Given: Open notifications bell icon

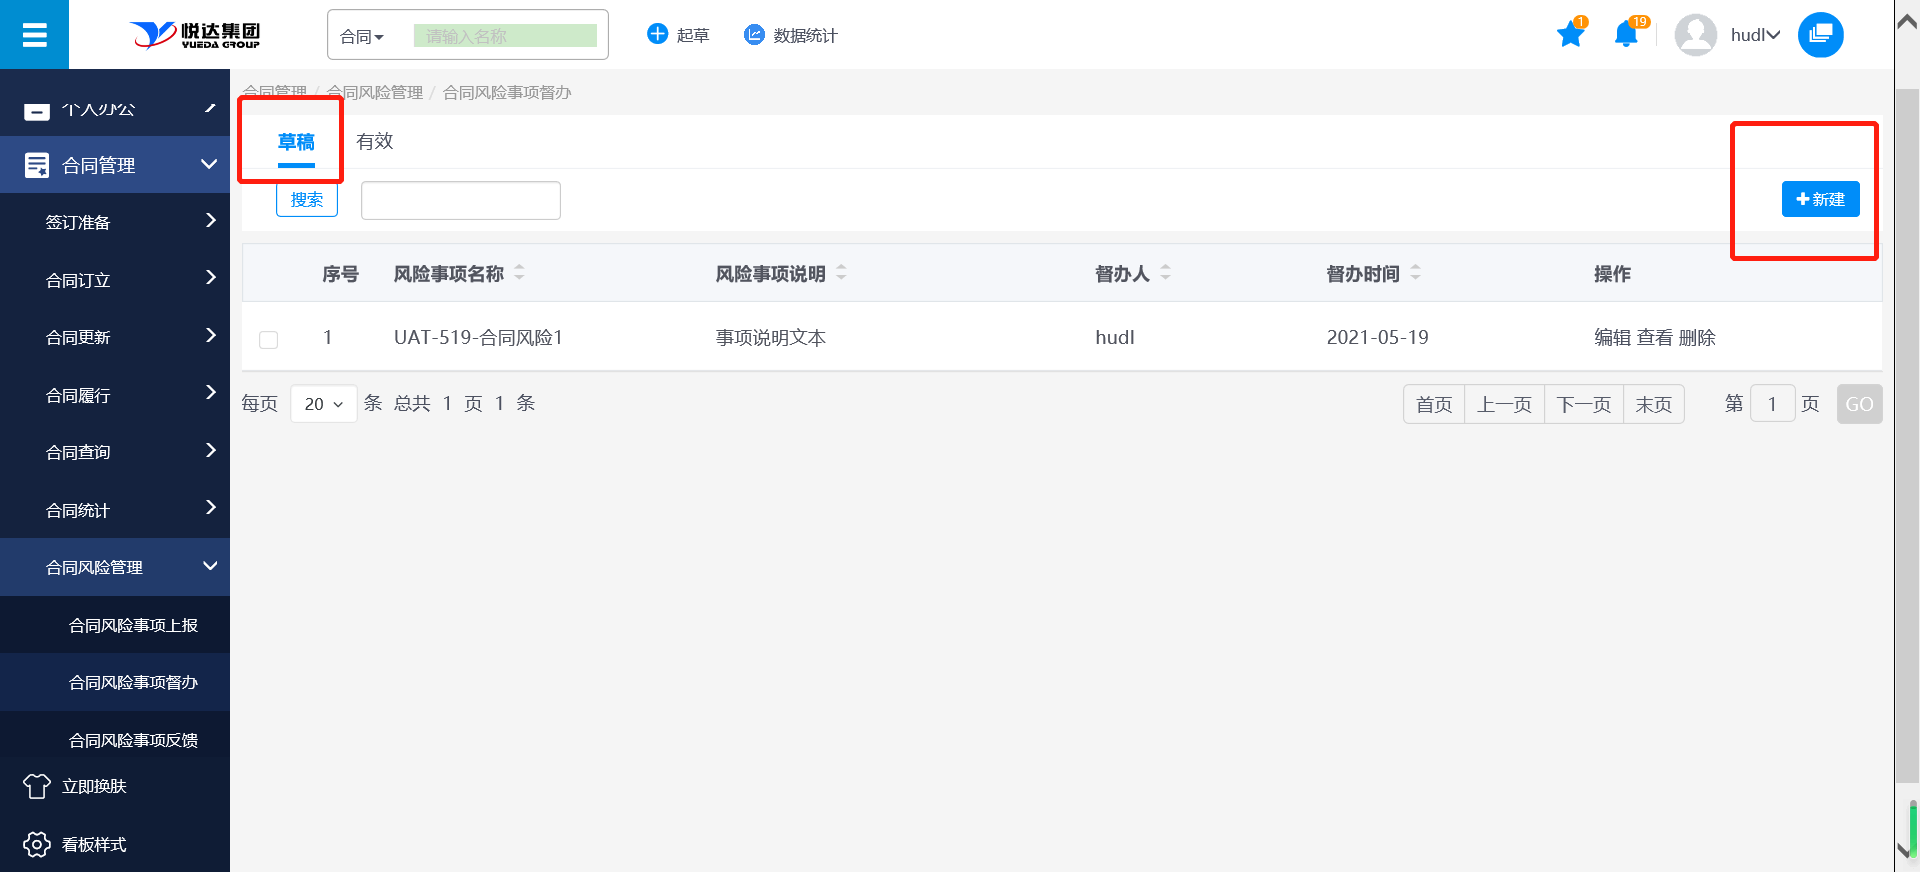Looking at the screenshot, I should 1626,35.
